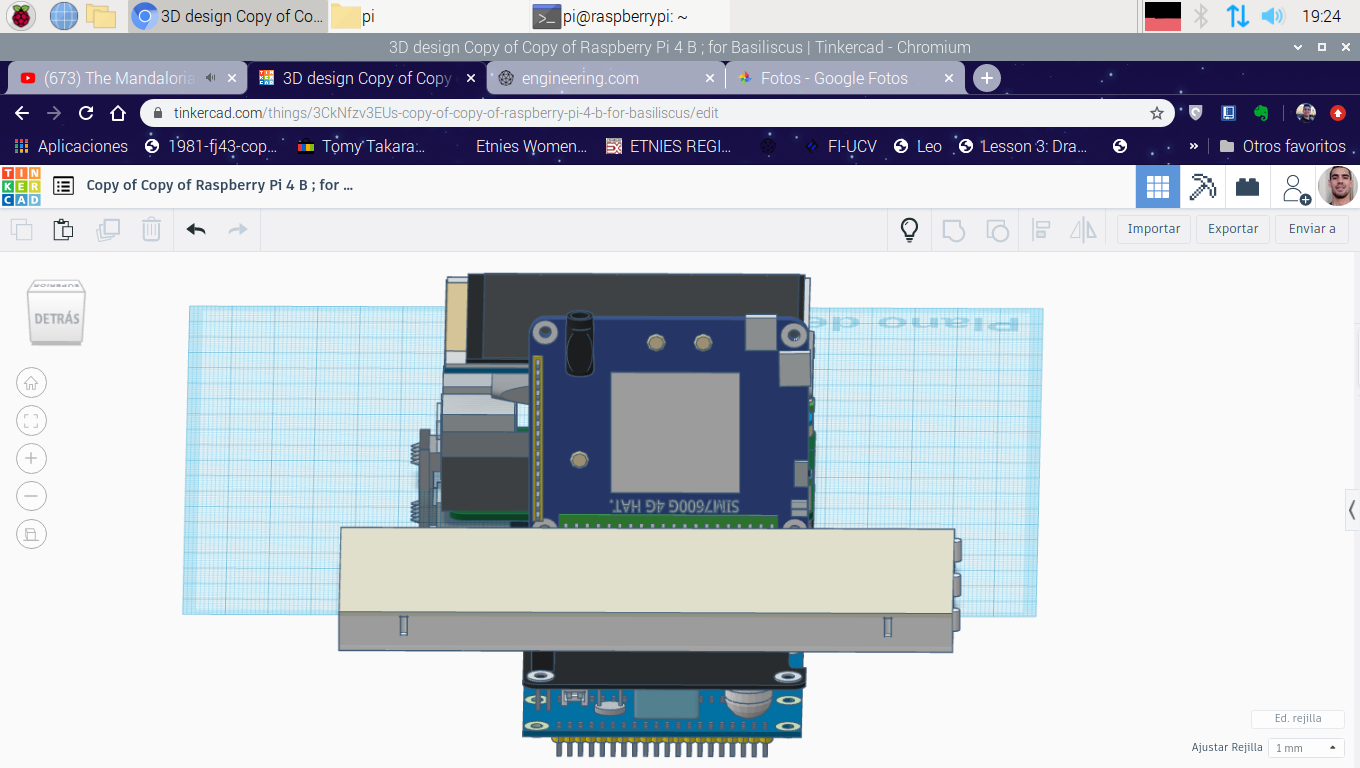
Task: Click the Group shapes icon
Action: point(954,231)
